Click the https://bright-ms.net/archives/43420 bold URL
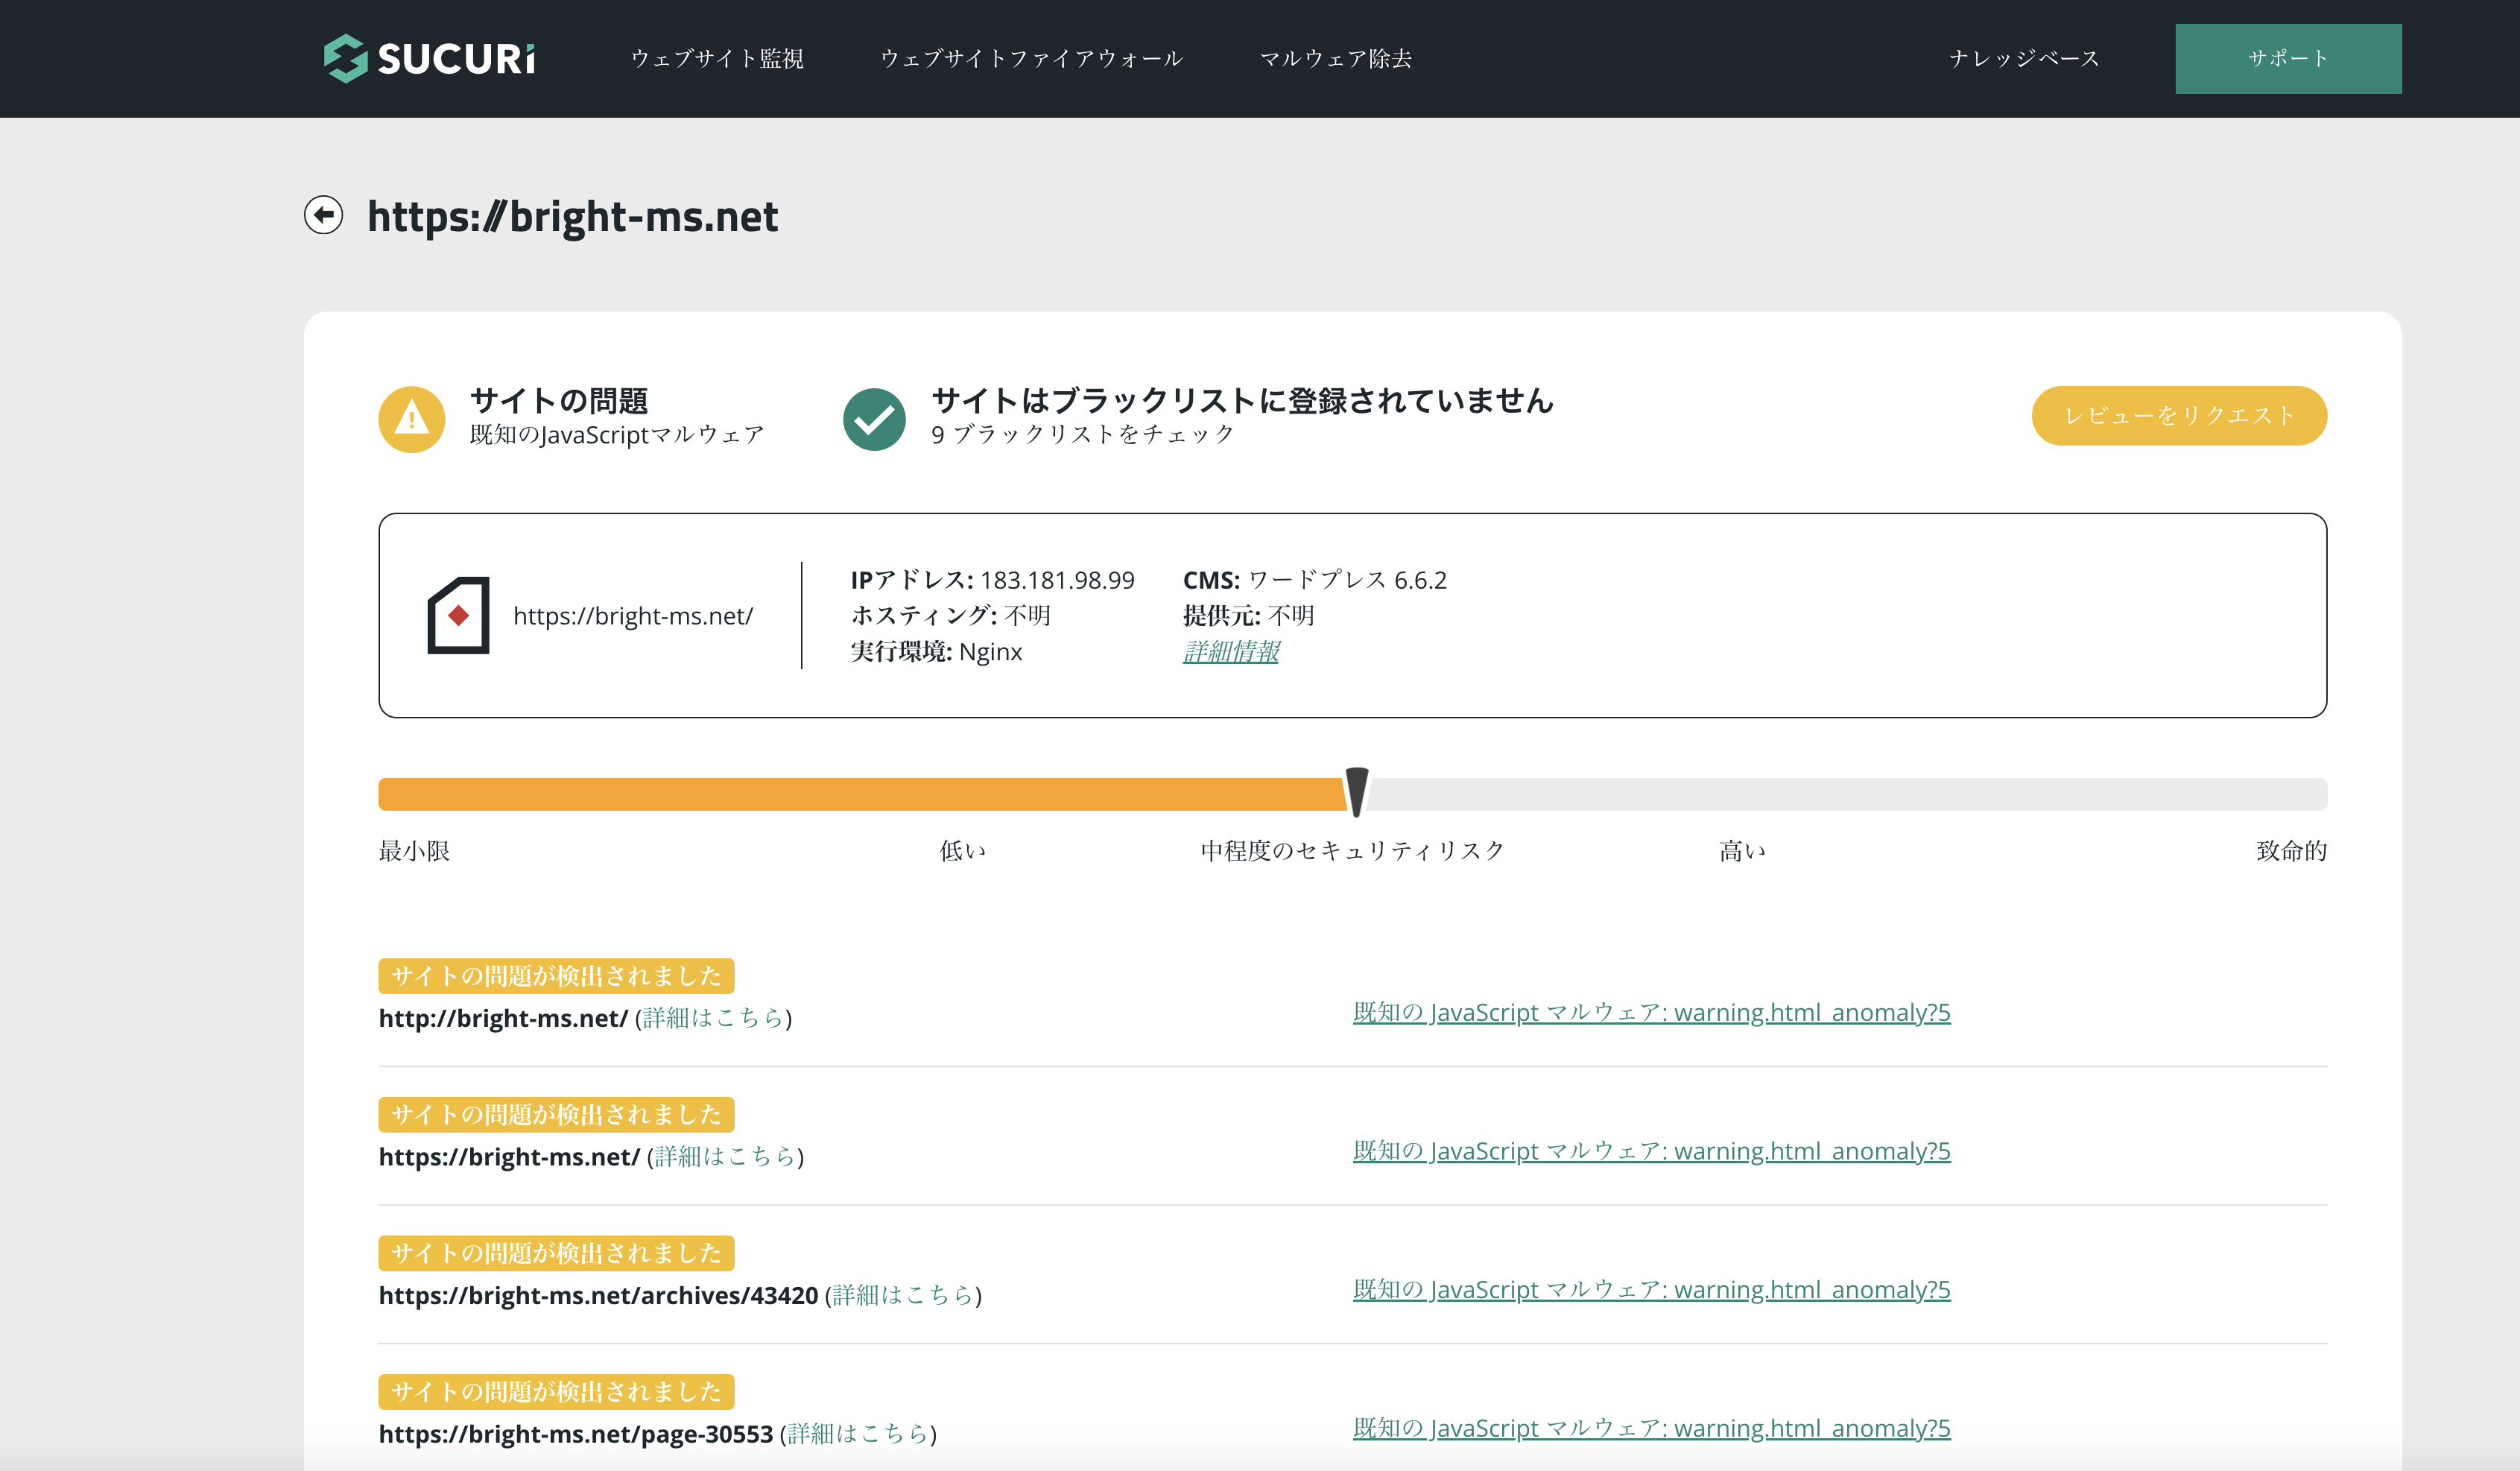The width and height of the screenshot is (2520, 1471). pyautogui.click(x=598, y=1295)
